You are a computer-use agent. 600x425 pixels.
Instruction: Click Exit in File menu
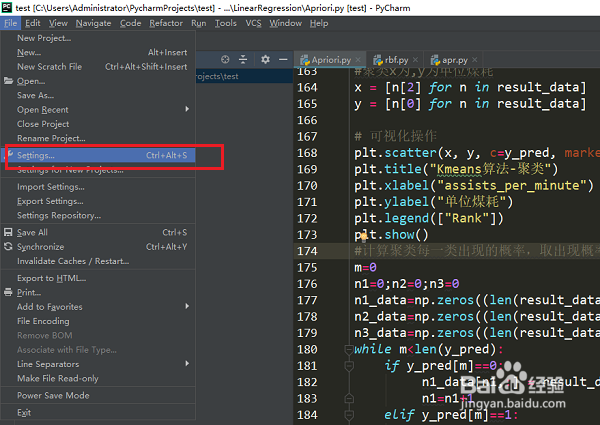coord(98,412)
